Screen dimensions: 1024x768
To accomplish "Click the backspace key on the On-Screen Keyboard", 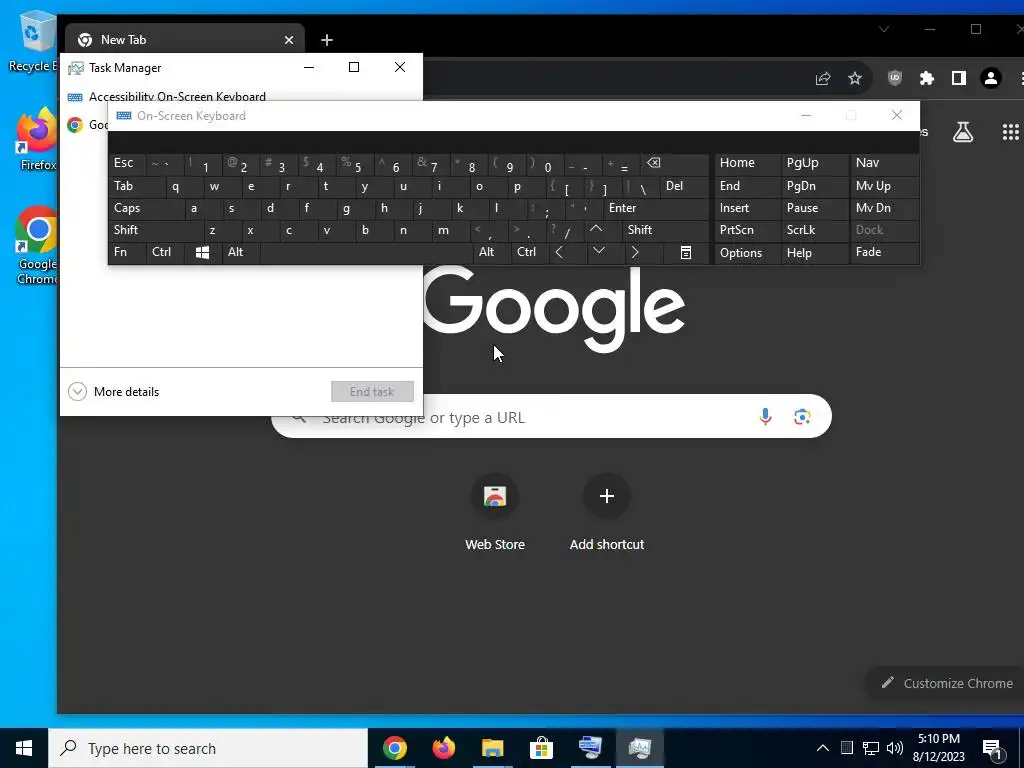I will [675, 163].
